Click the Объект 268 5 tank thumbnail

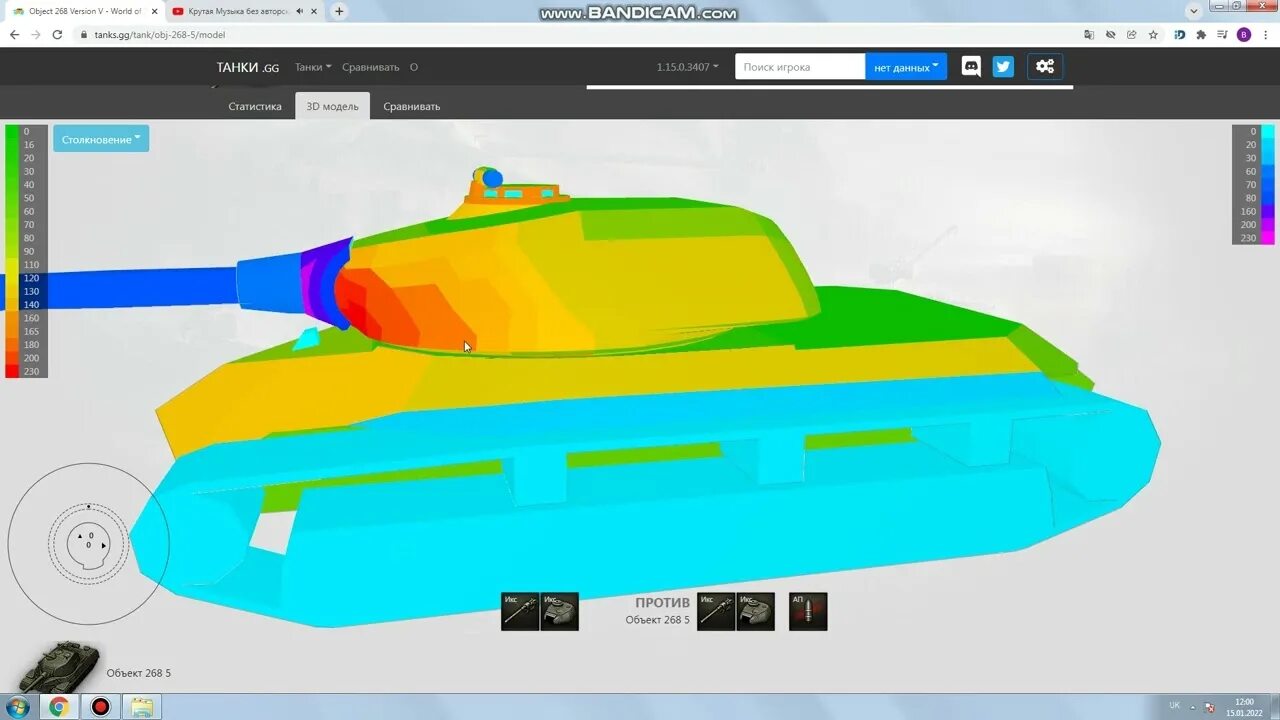(x=59, y=666)
